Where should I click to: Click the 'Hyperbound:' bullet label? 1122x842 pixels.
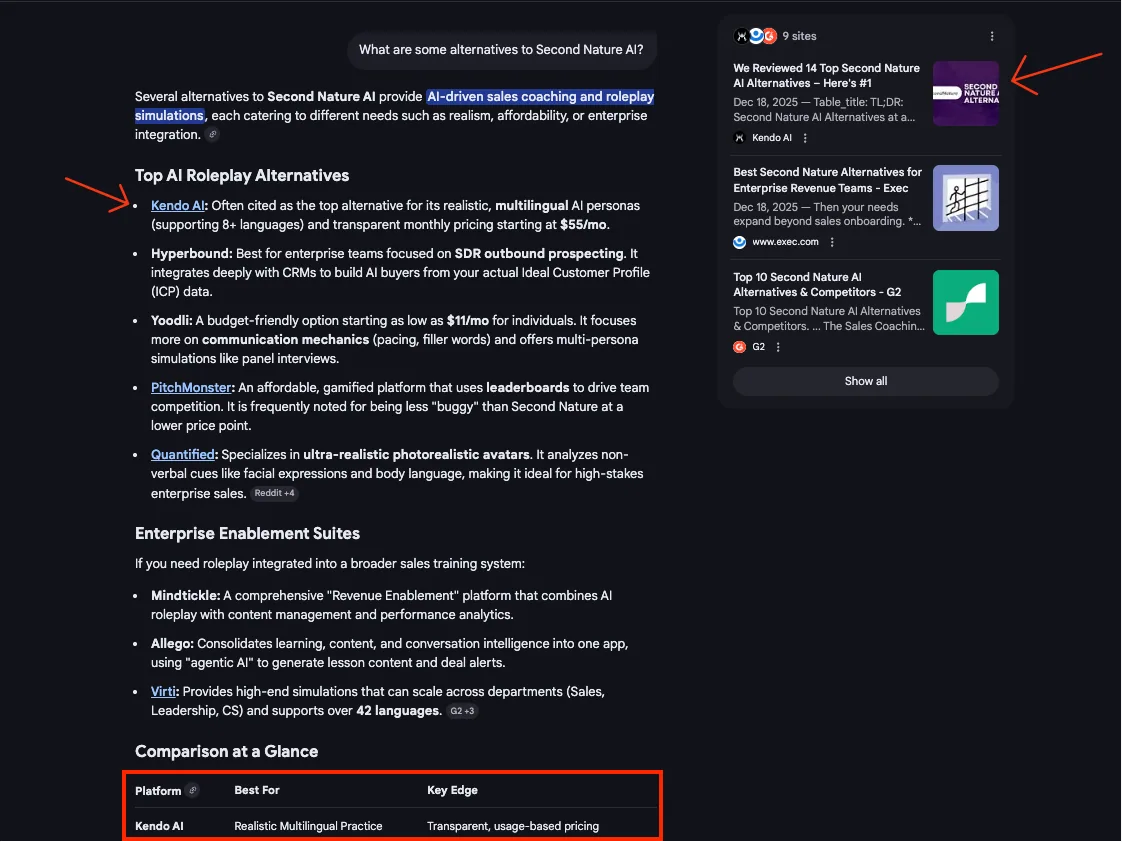tap(192, 254)
